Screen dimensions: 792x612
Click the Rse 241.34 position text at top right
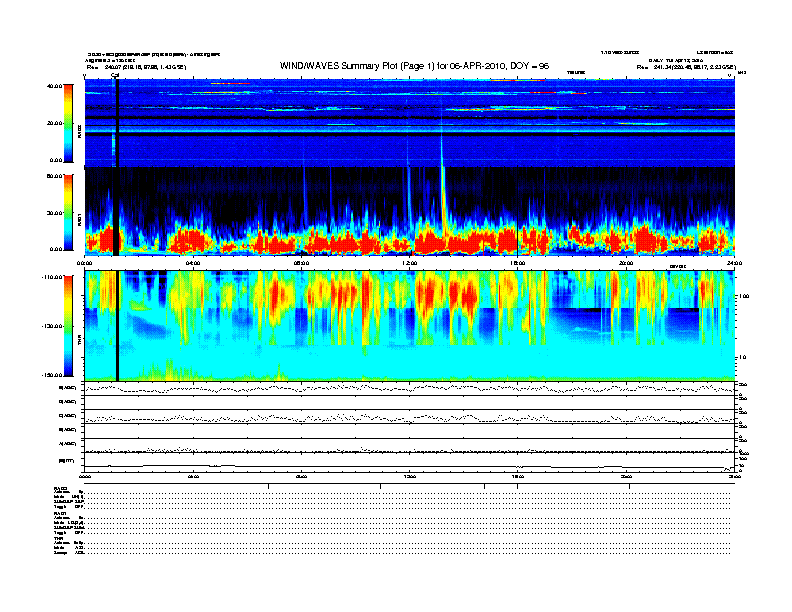point(686,67)
